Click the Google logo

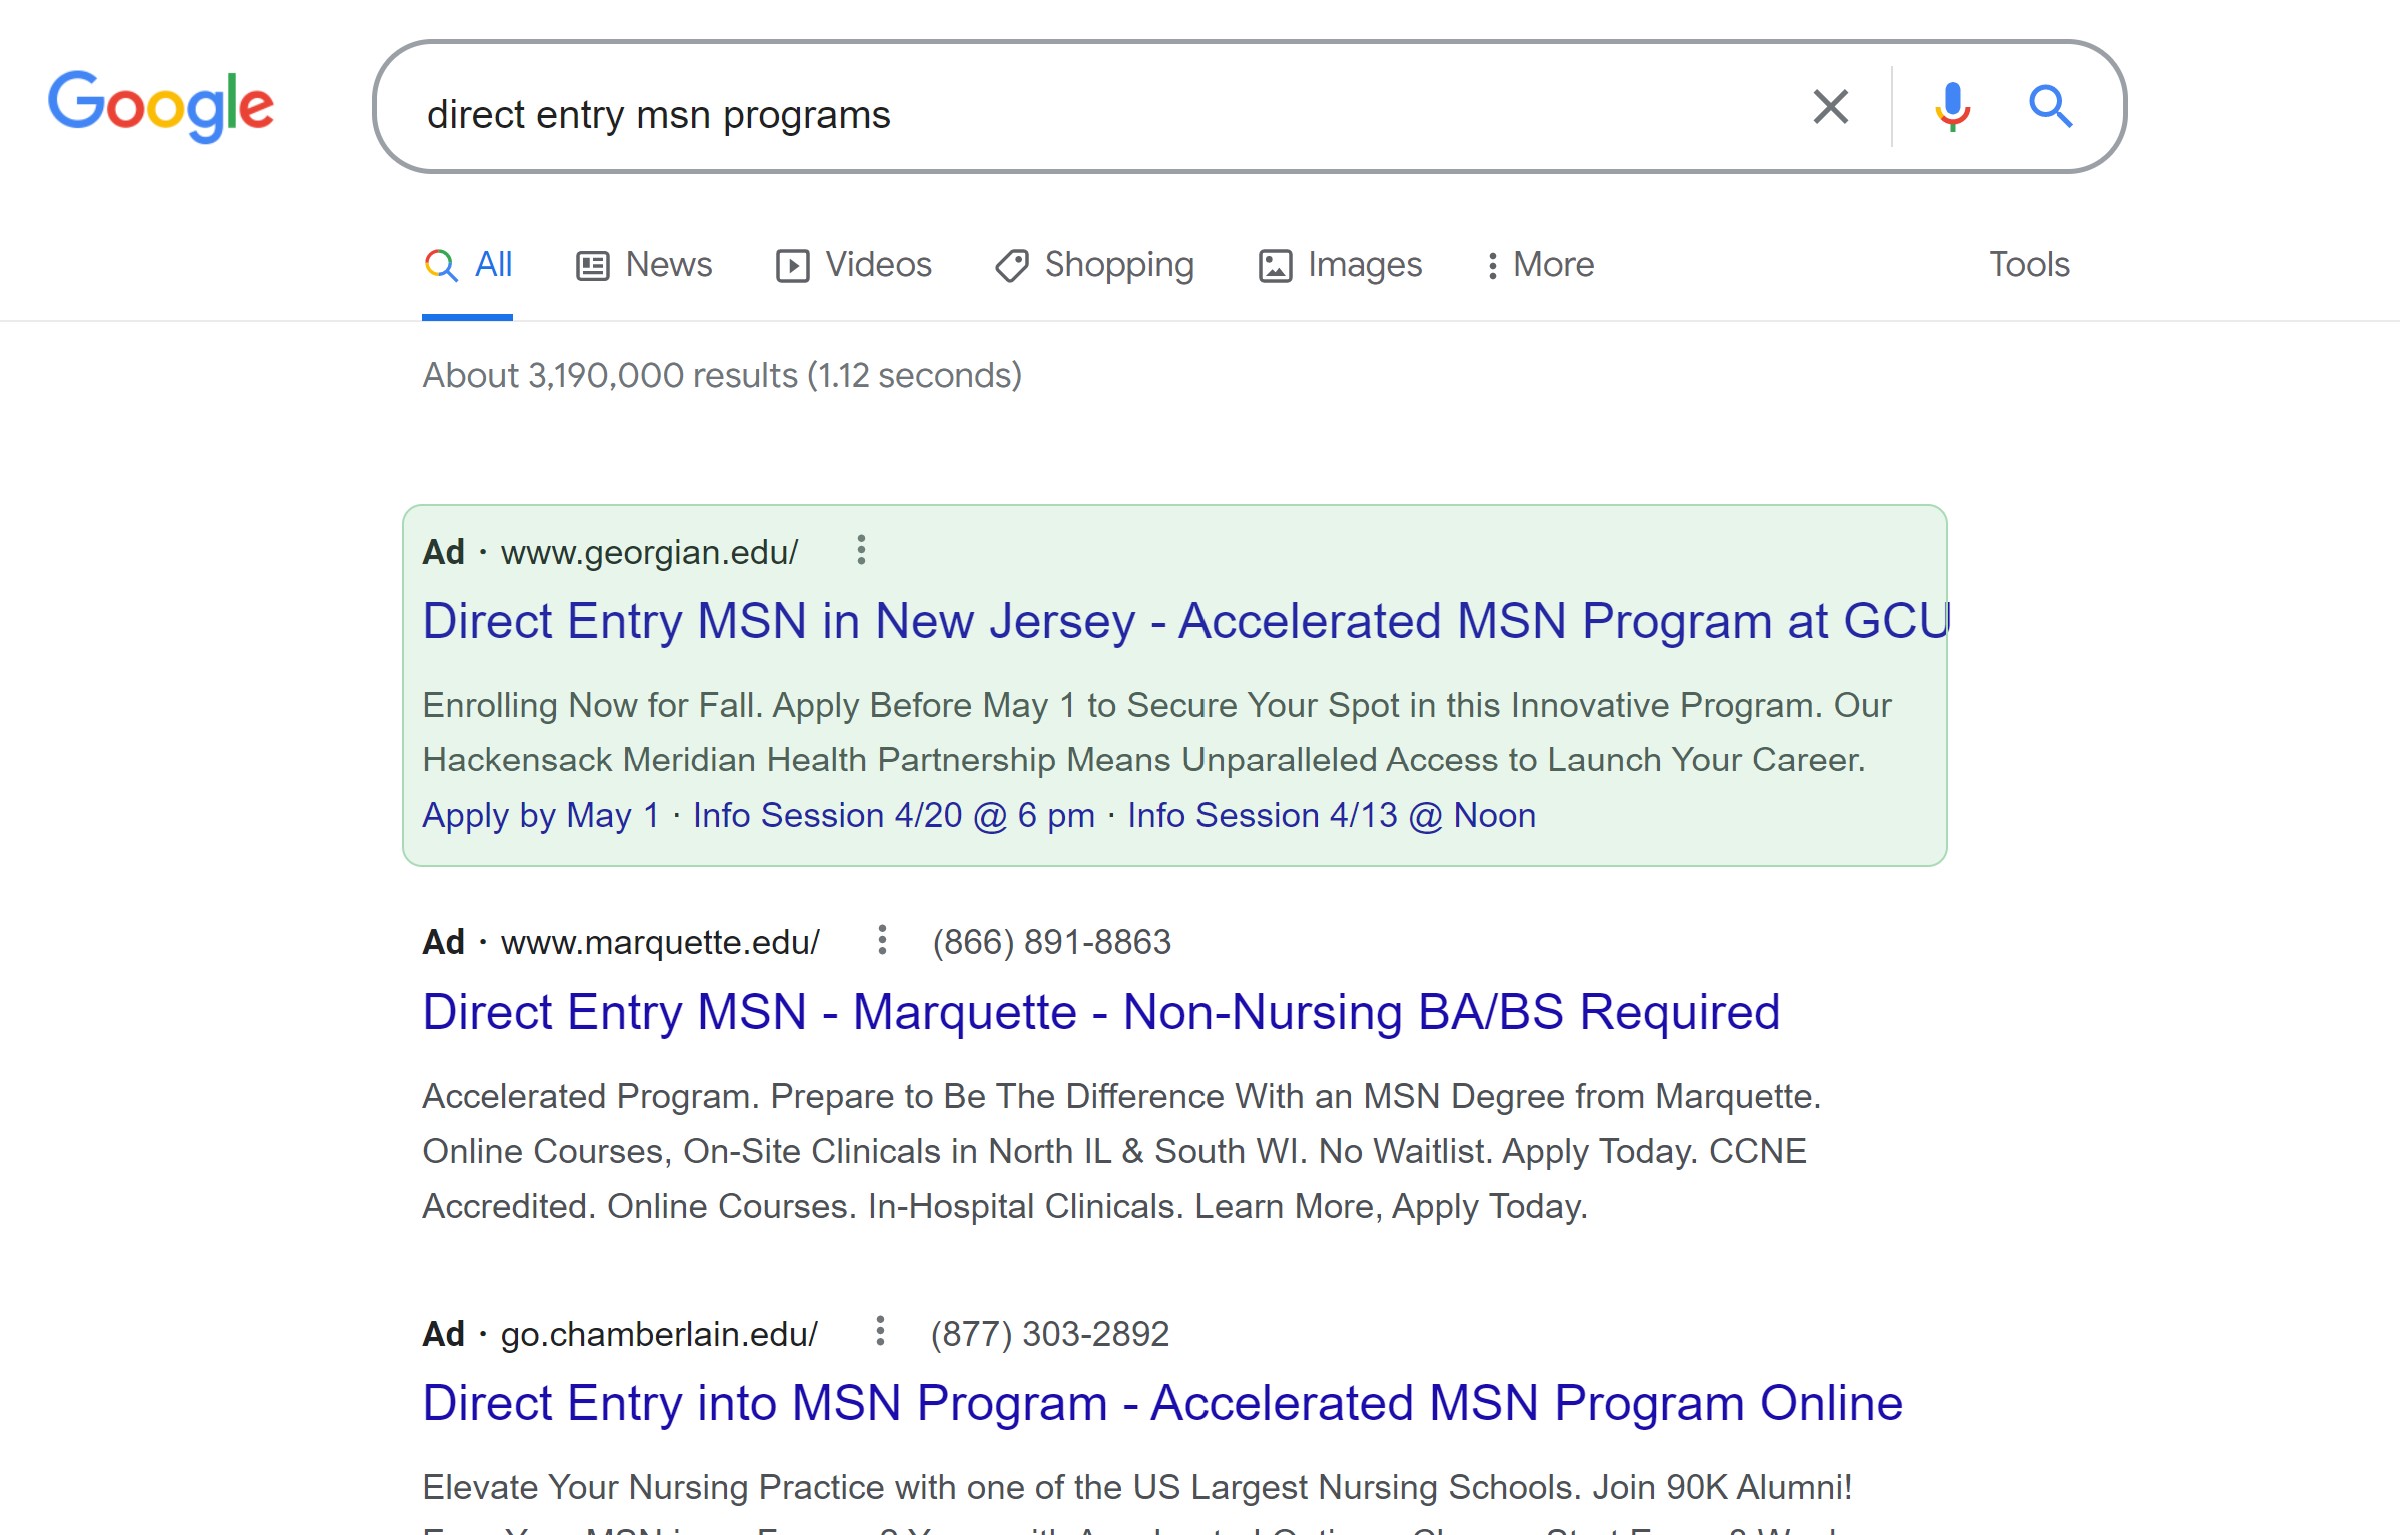(x=161, y=106)
